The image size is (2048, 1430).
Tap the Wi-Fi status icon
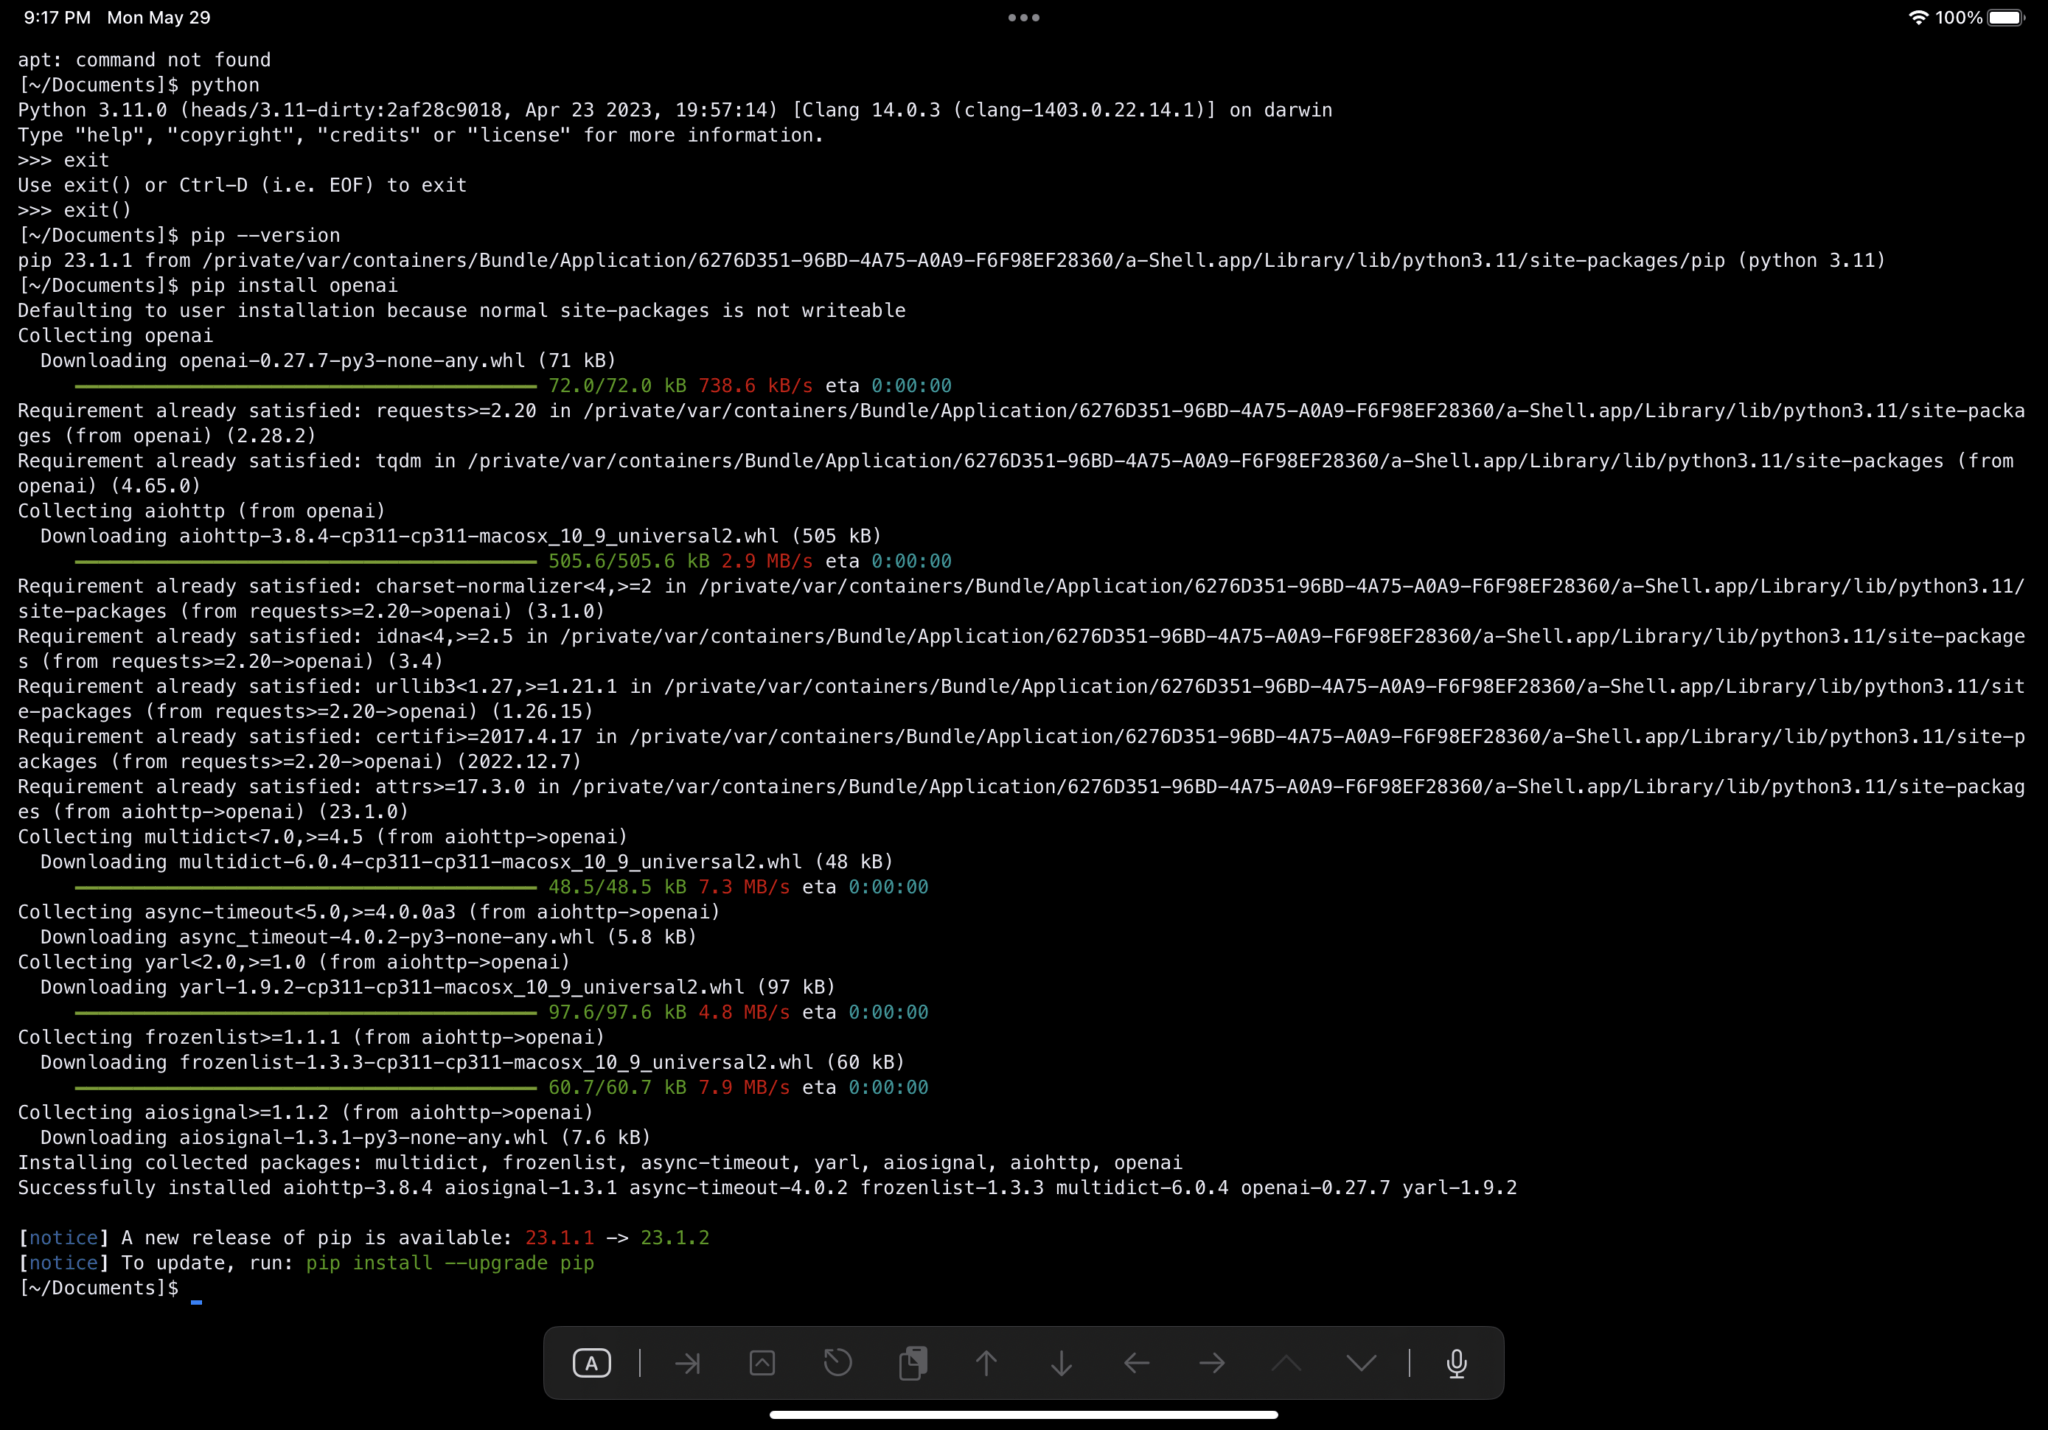1918,17
